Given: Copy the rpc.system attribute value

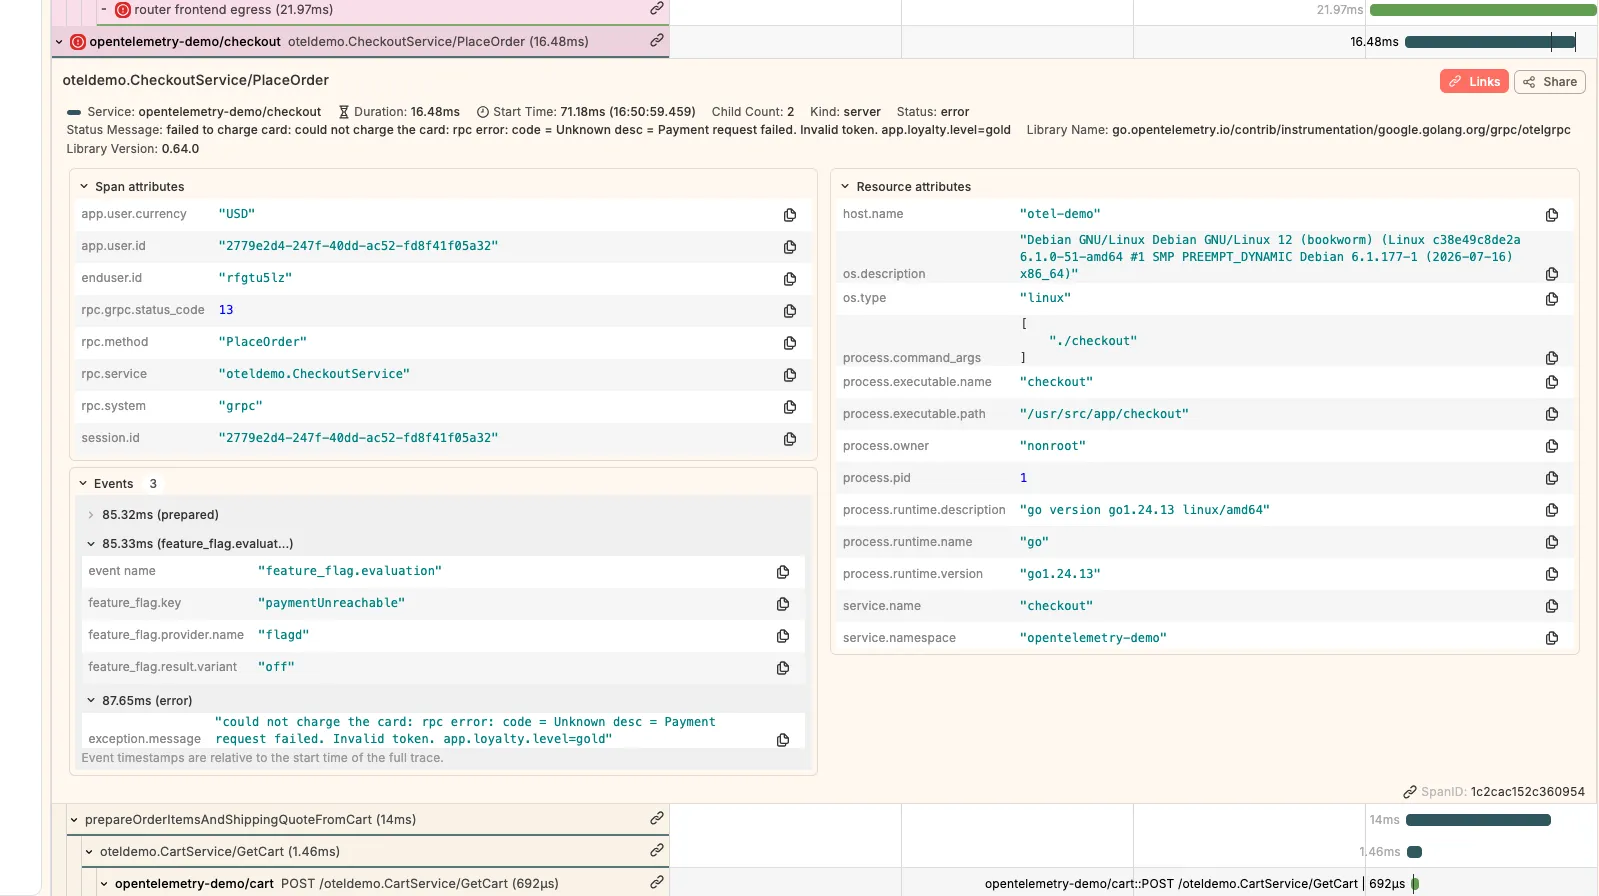Looking at the screenshot, I should tap(790, 407).
